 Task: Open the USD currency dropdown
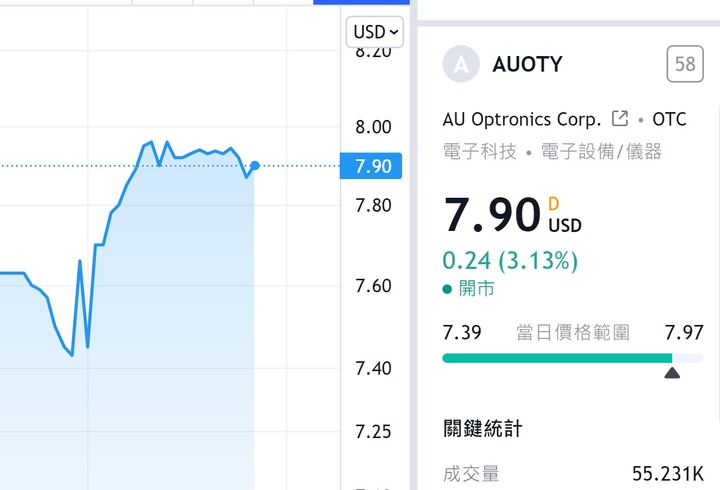375,32
